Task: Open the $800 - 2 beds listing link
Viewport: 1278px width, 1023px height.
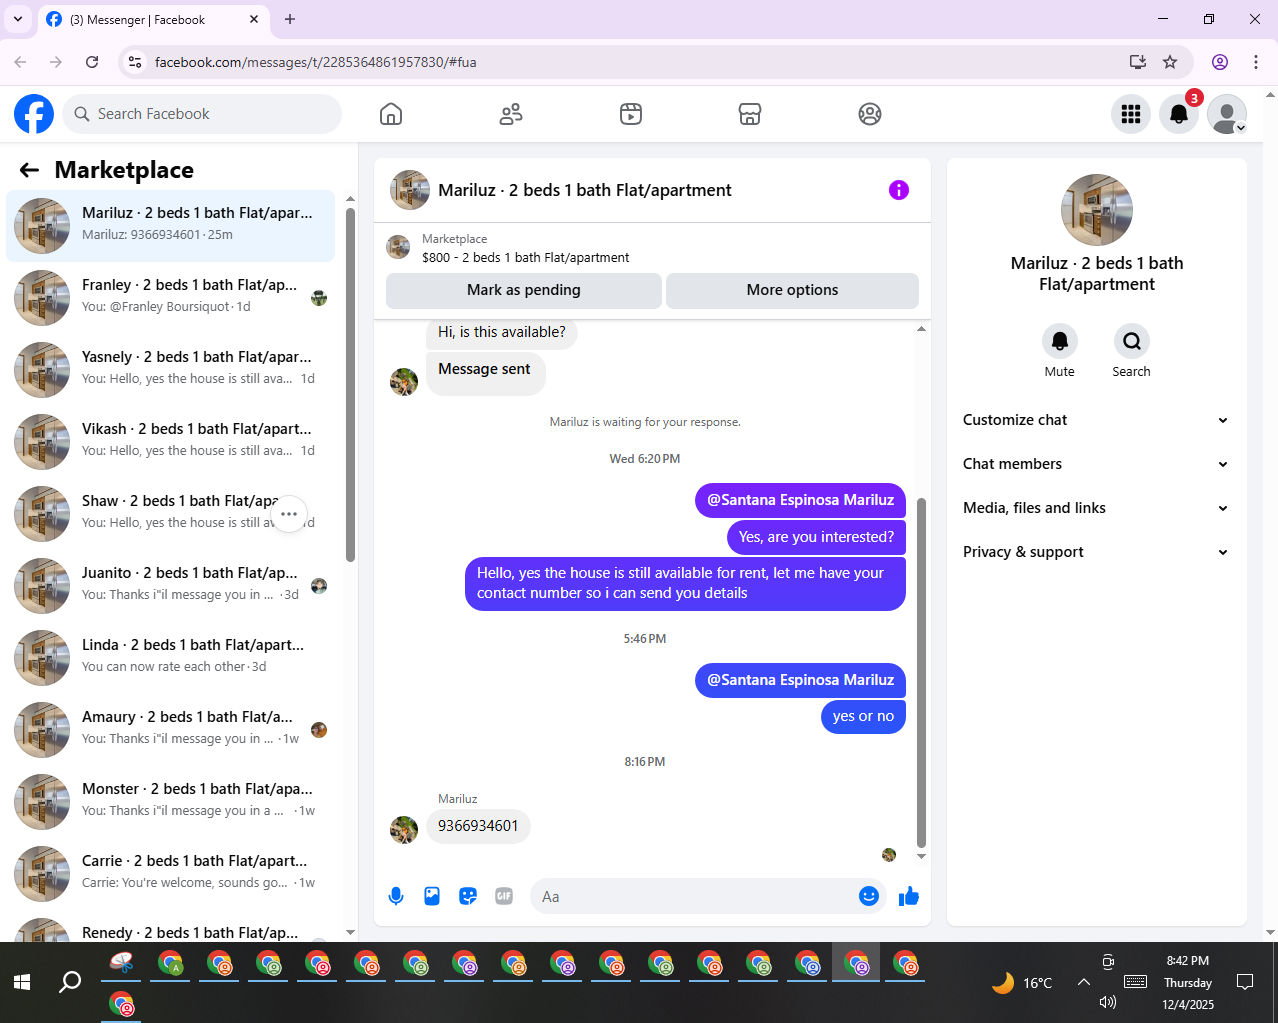Action: (x=525, y=257)
